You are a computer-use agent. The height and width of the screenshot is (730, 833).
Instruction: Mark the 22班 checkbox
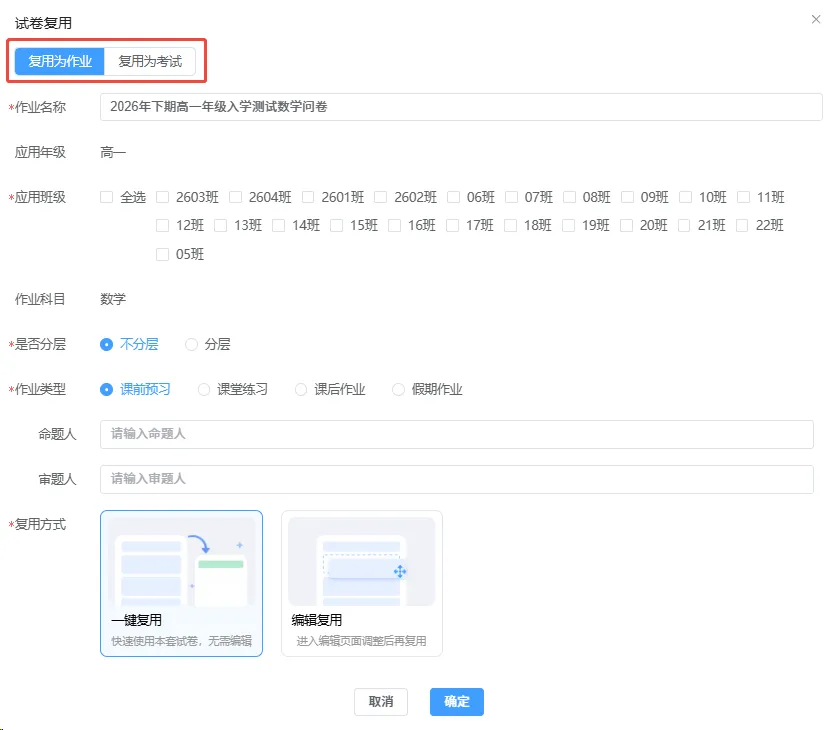742,225
